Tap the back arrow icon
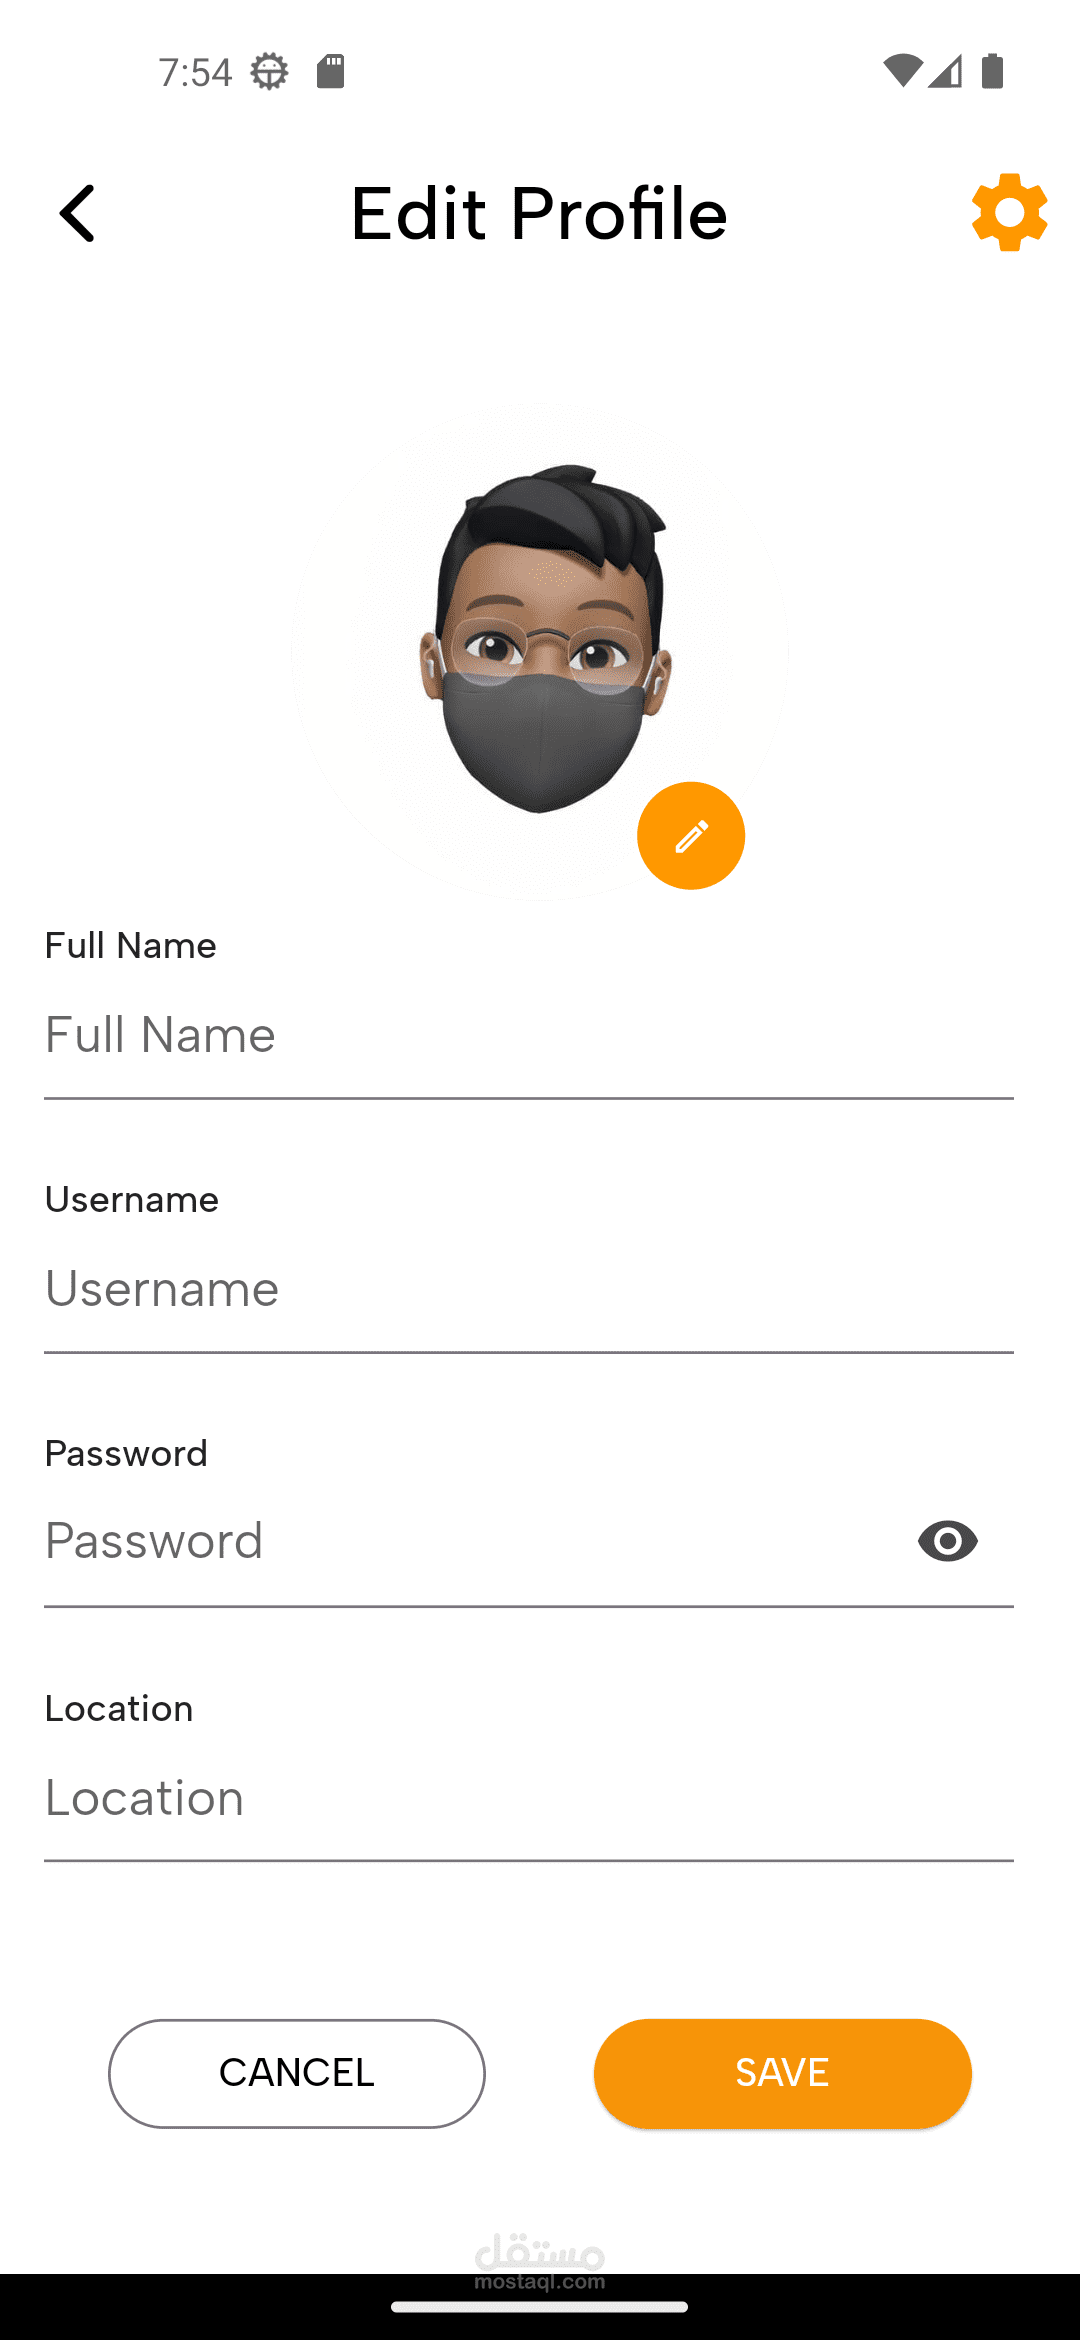 (77, 213)
